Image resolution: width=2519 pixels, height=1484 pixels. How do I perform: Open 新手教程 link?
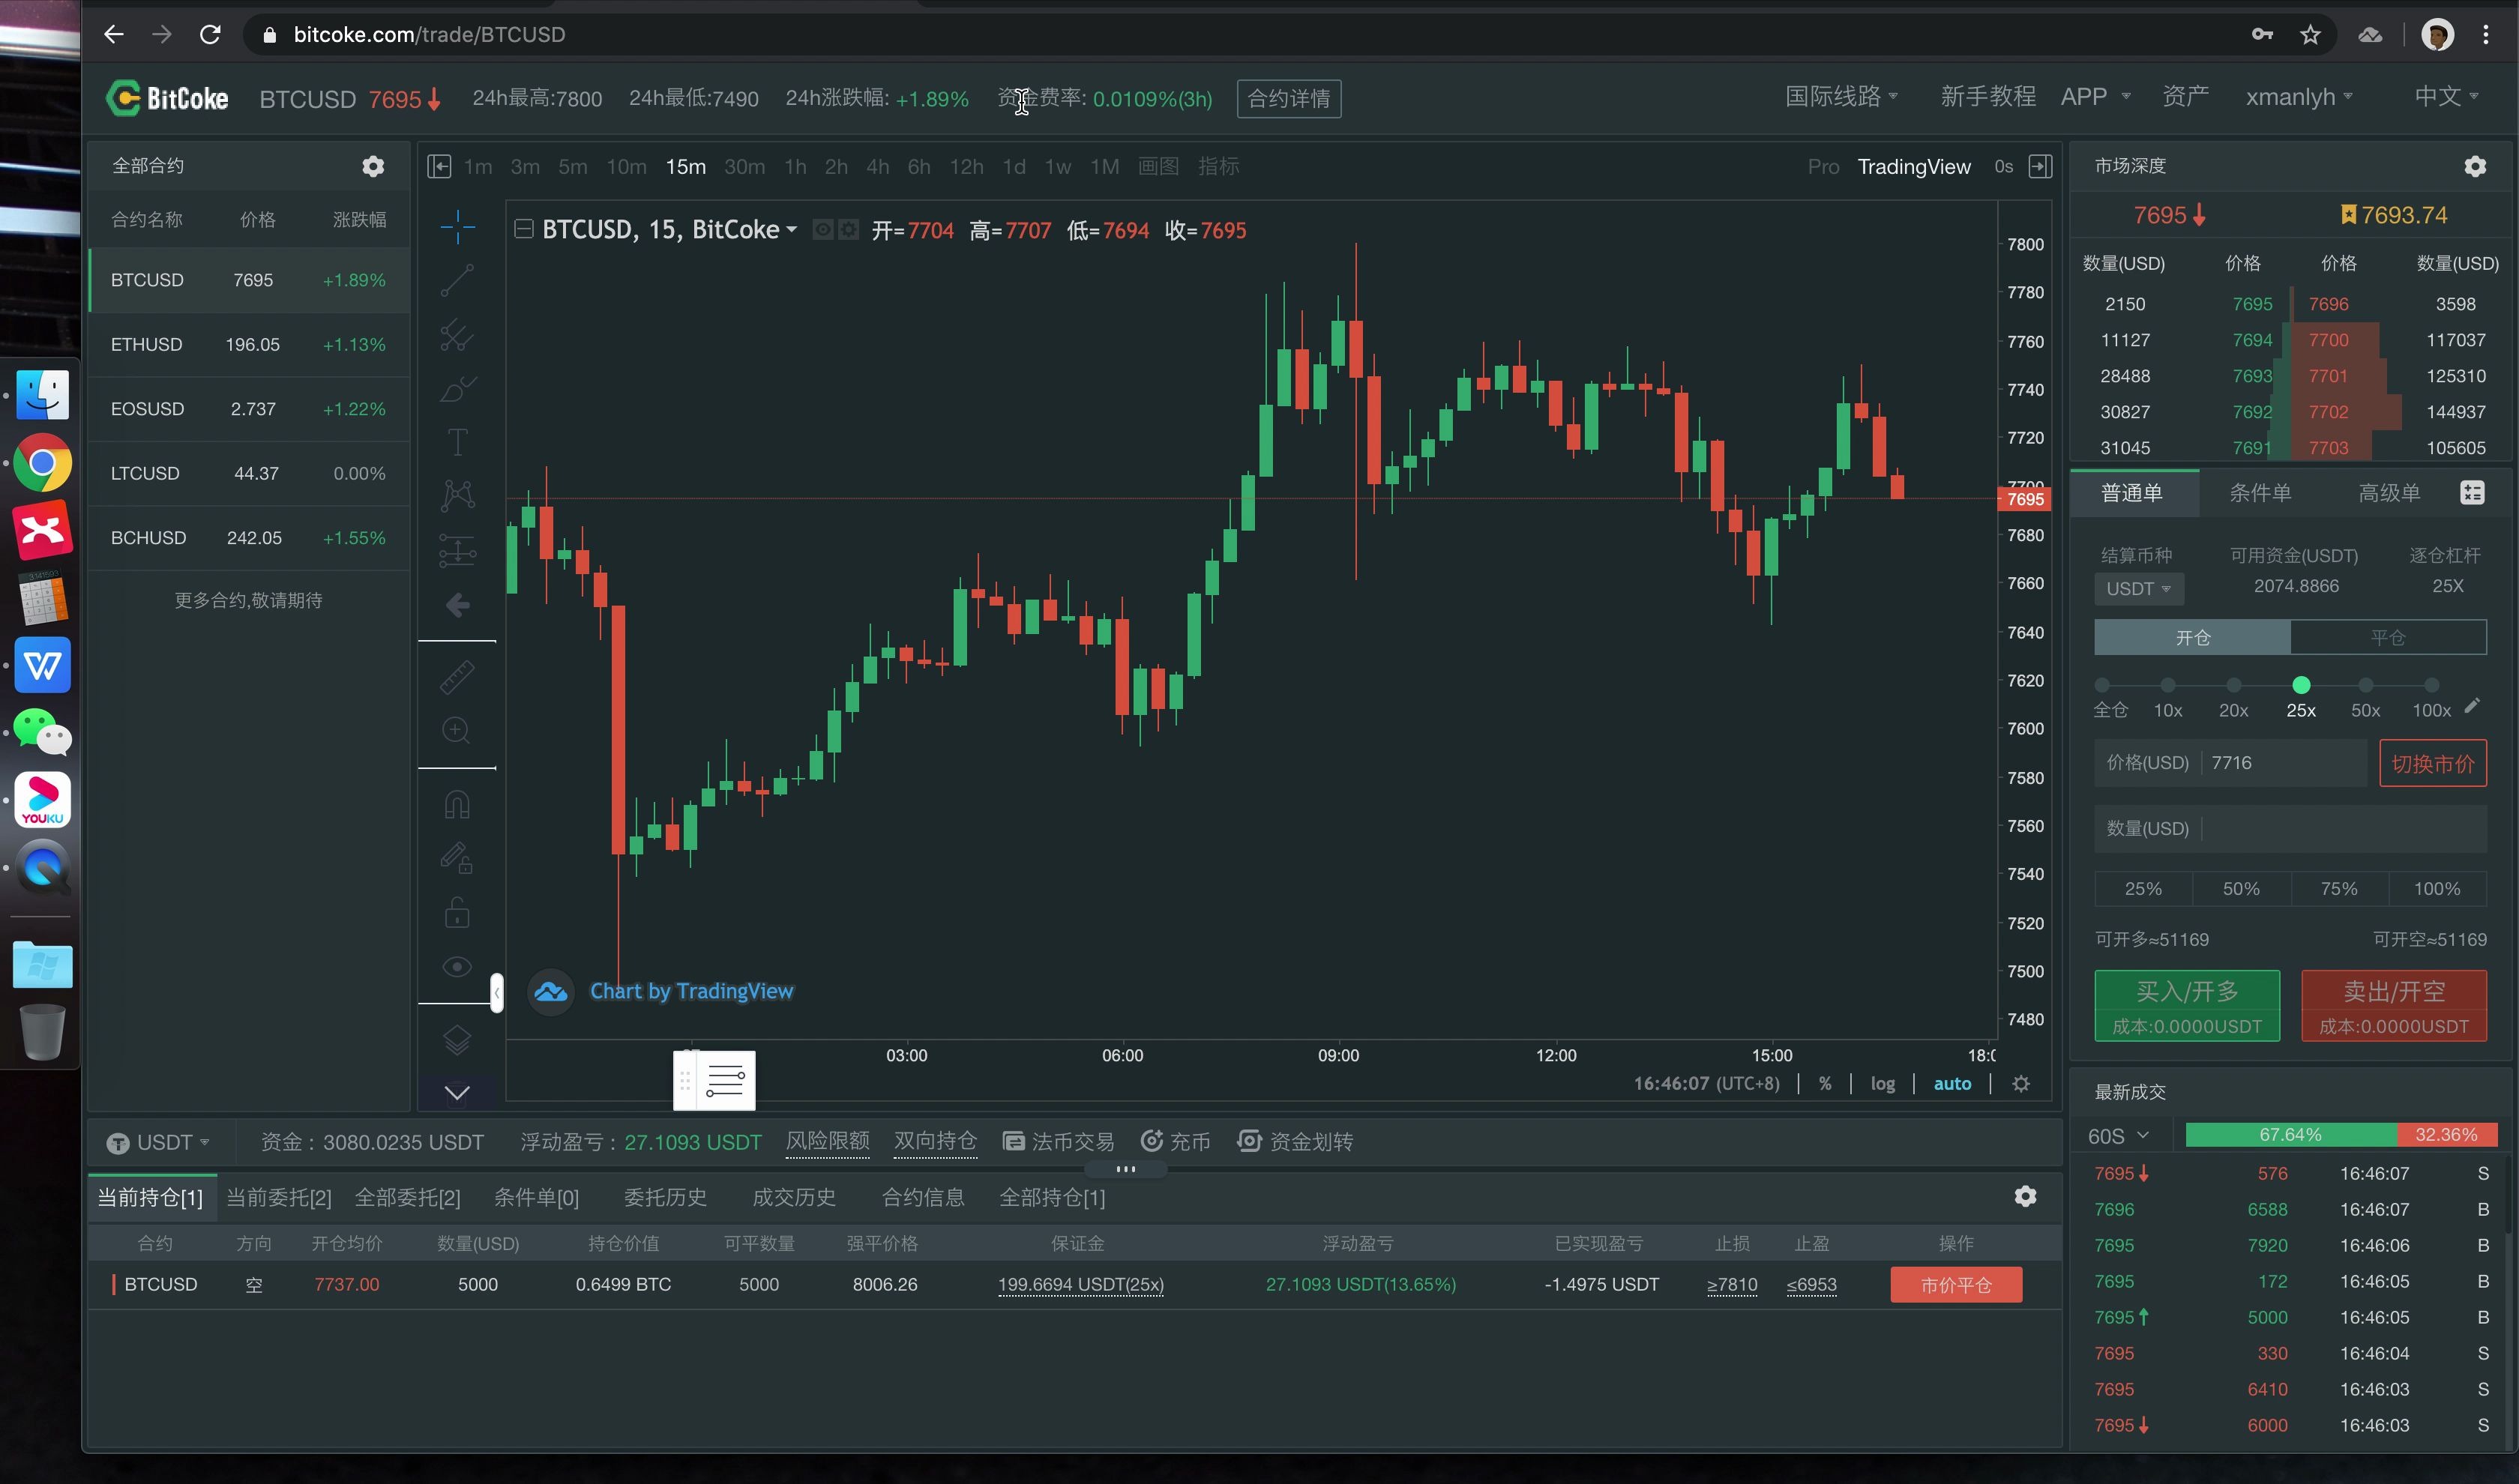1987,96
